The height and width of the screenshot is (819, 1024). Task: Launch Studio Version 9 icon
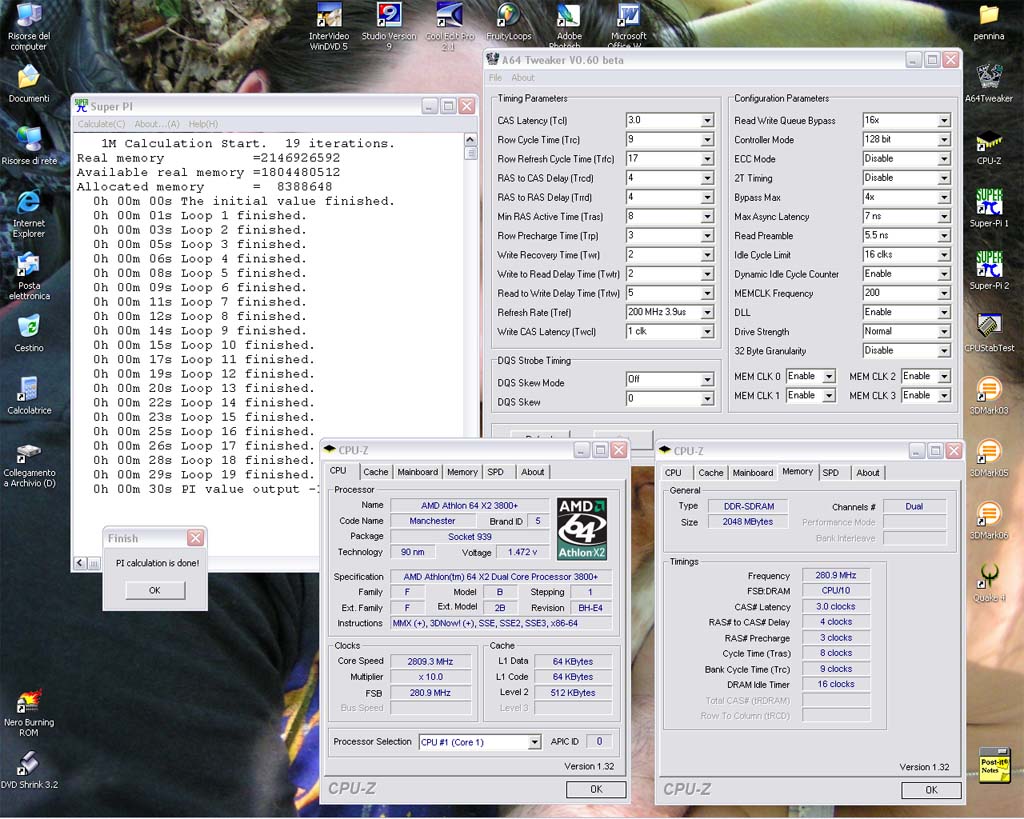(389, 26)
